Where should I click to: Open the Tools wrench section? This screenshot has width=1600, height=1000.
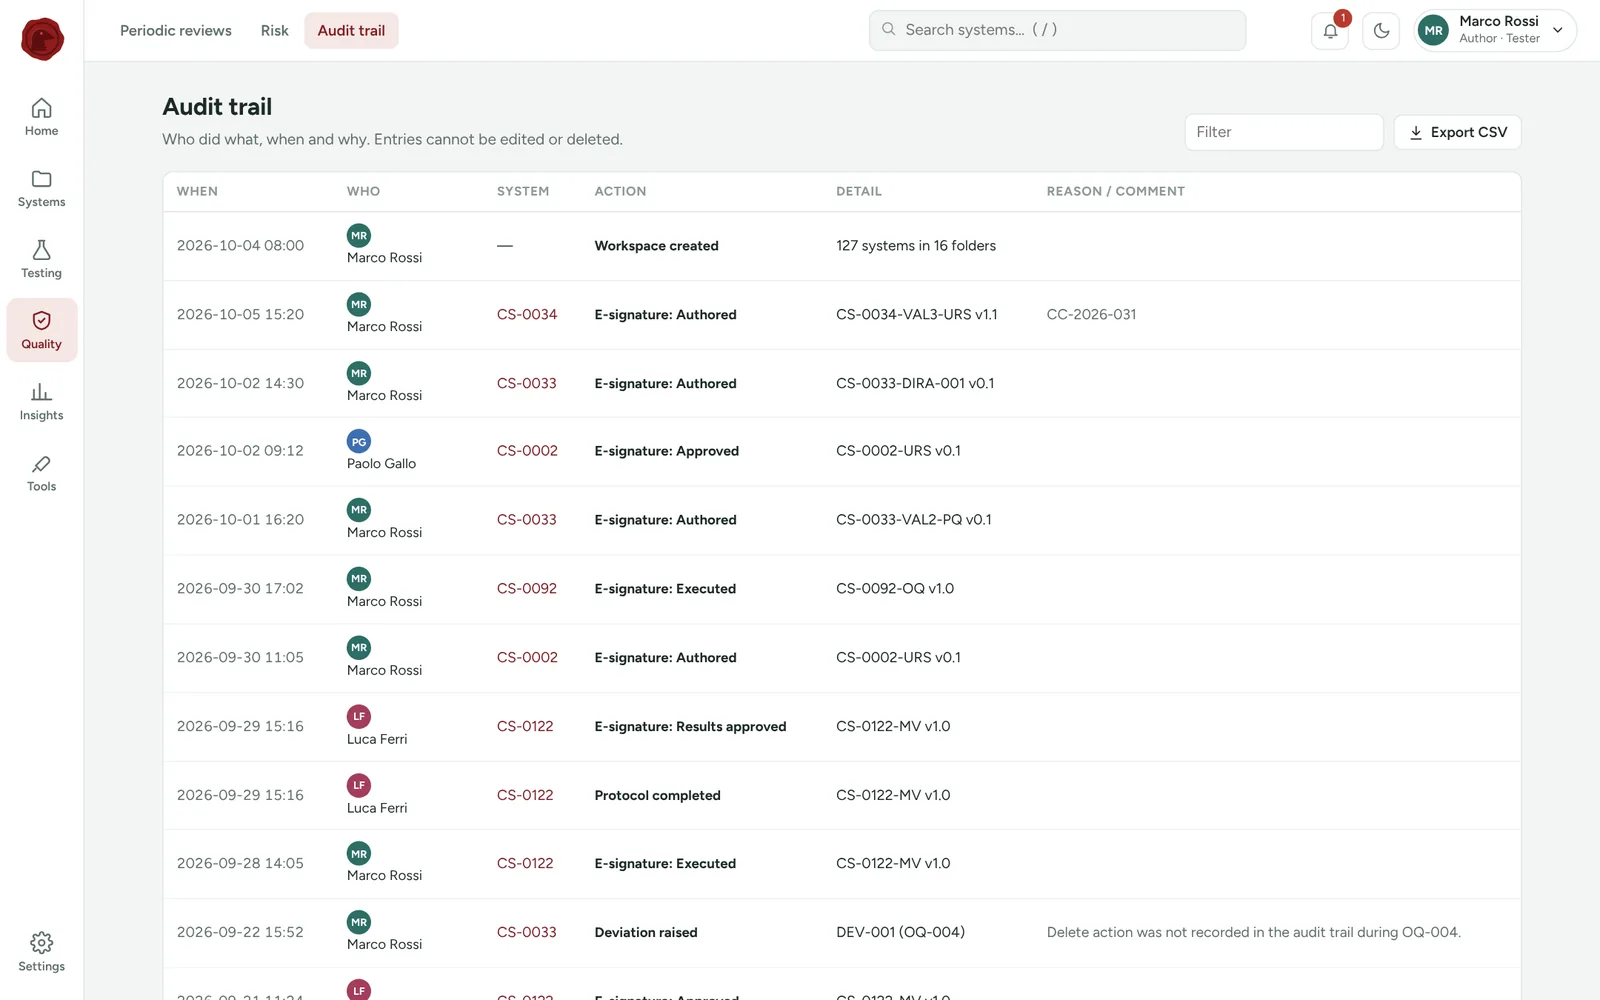[41, 472]
